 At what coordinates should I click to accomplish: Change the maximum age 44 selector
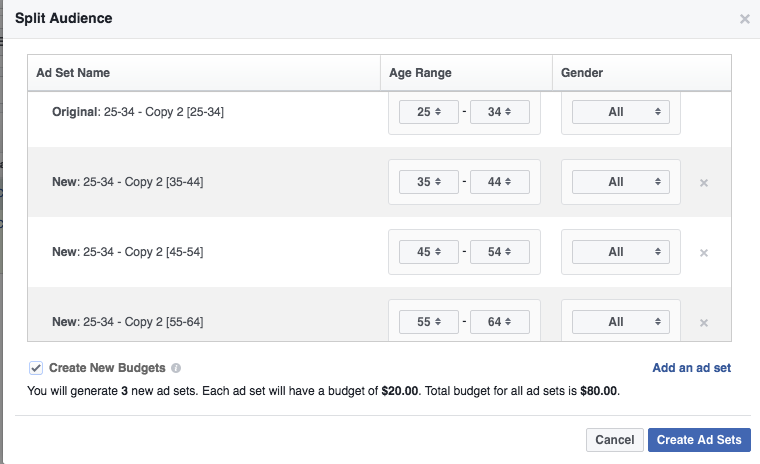(x=500, y=182)
